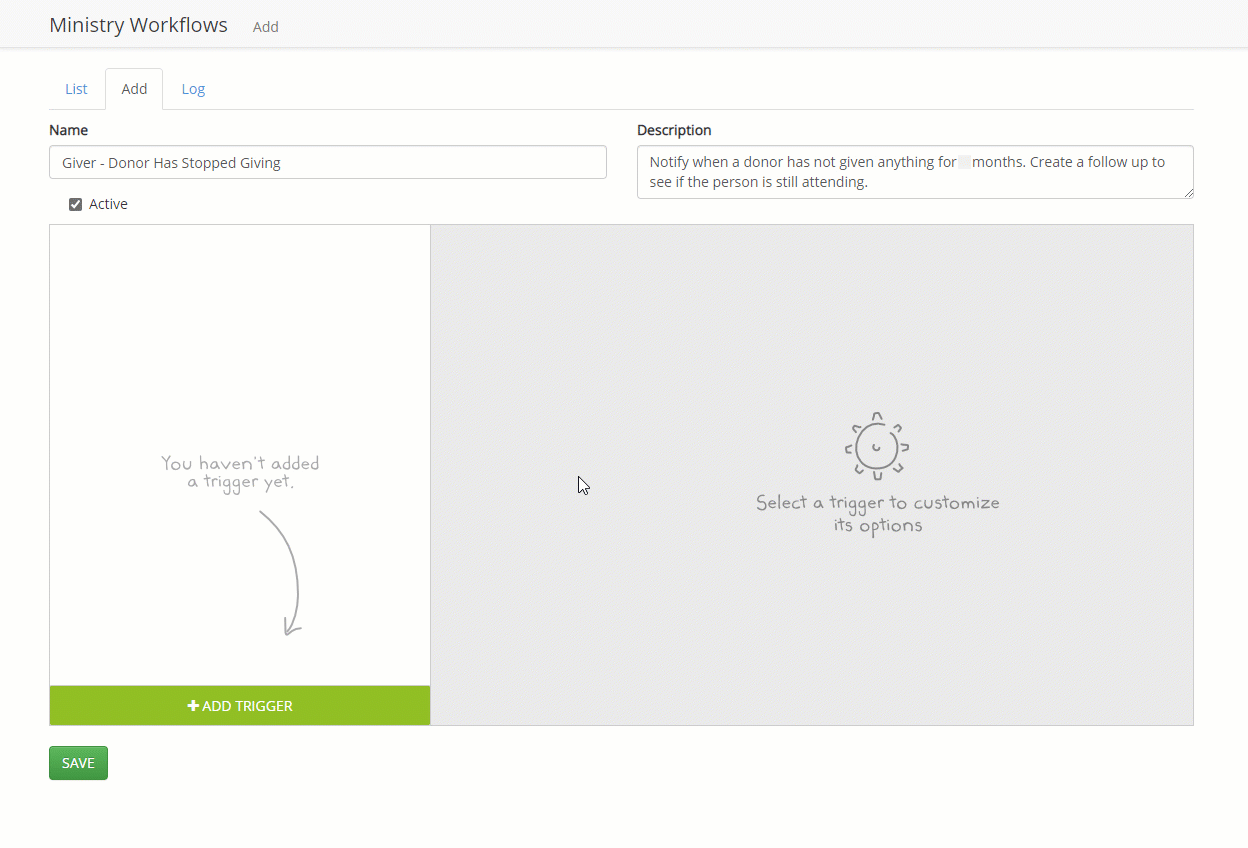
Task: Click the Active checkbox label text
Action: click(108, 204)
